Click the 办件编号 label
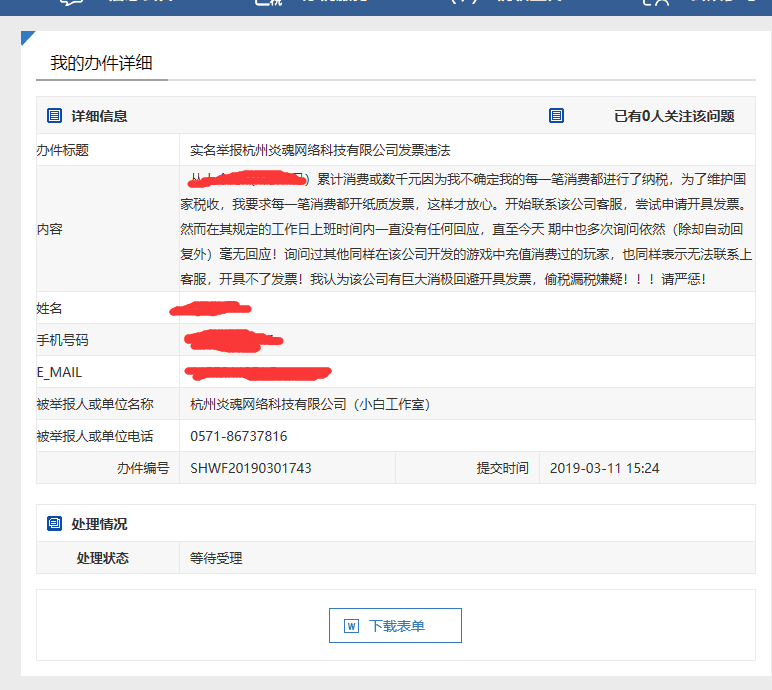Screen dimensions: 772x690 143,468
